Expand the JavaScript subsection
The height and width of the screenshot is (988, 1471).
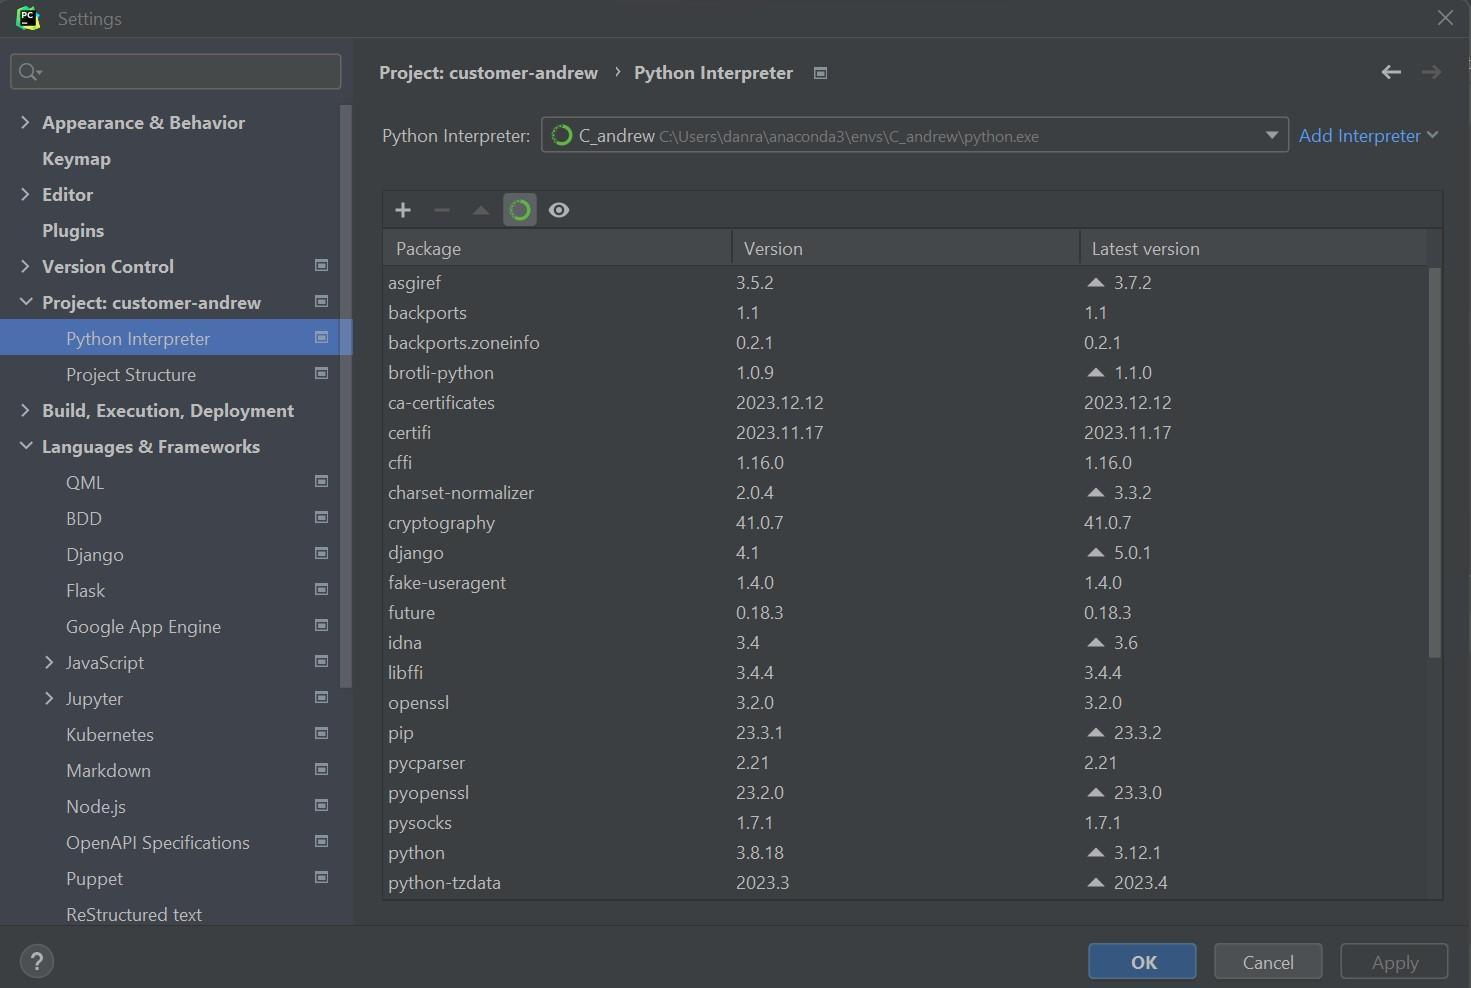pyautogui.click(x=49, y=662)
